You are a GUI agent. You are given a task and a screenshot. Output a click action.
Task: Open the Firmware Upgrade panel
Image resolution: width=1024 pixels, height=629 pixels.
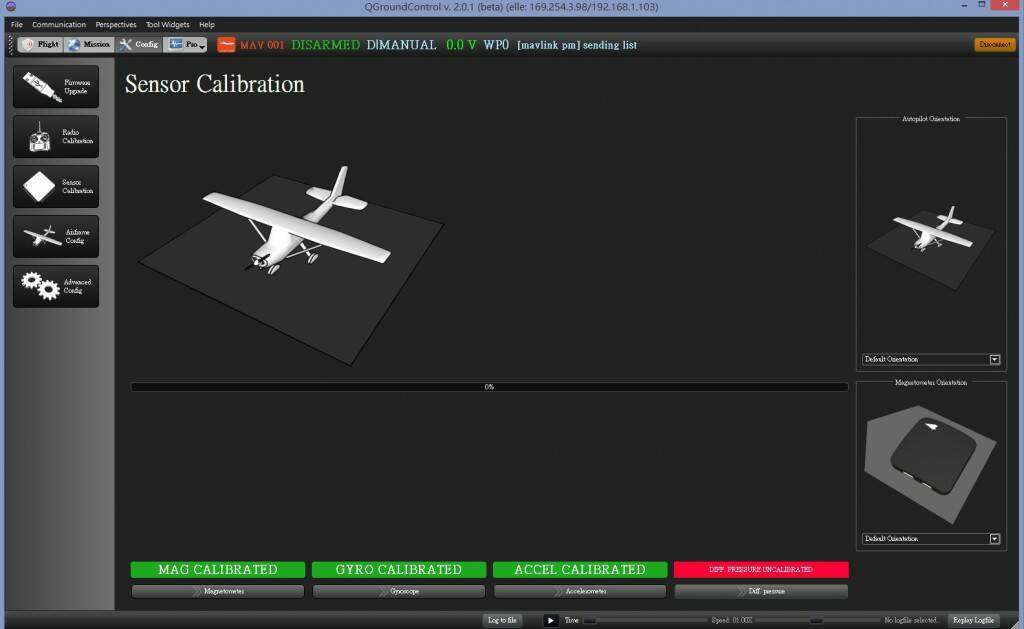point(56,87)
